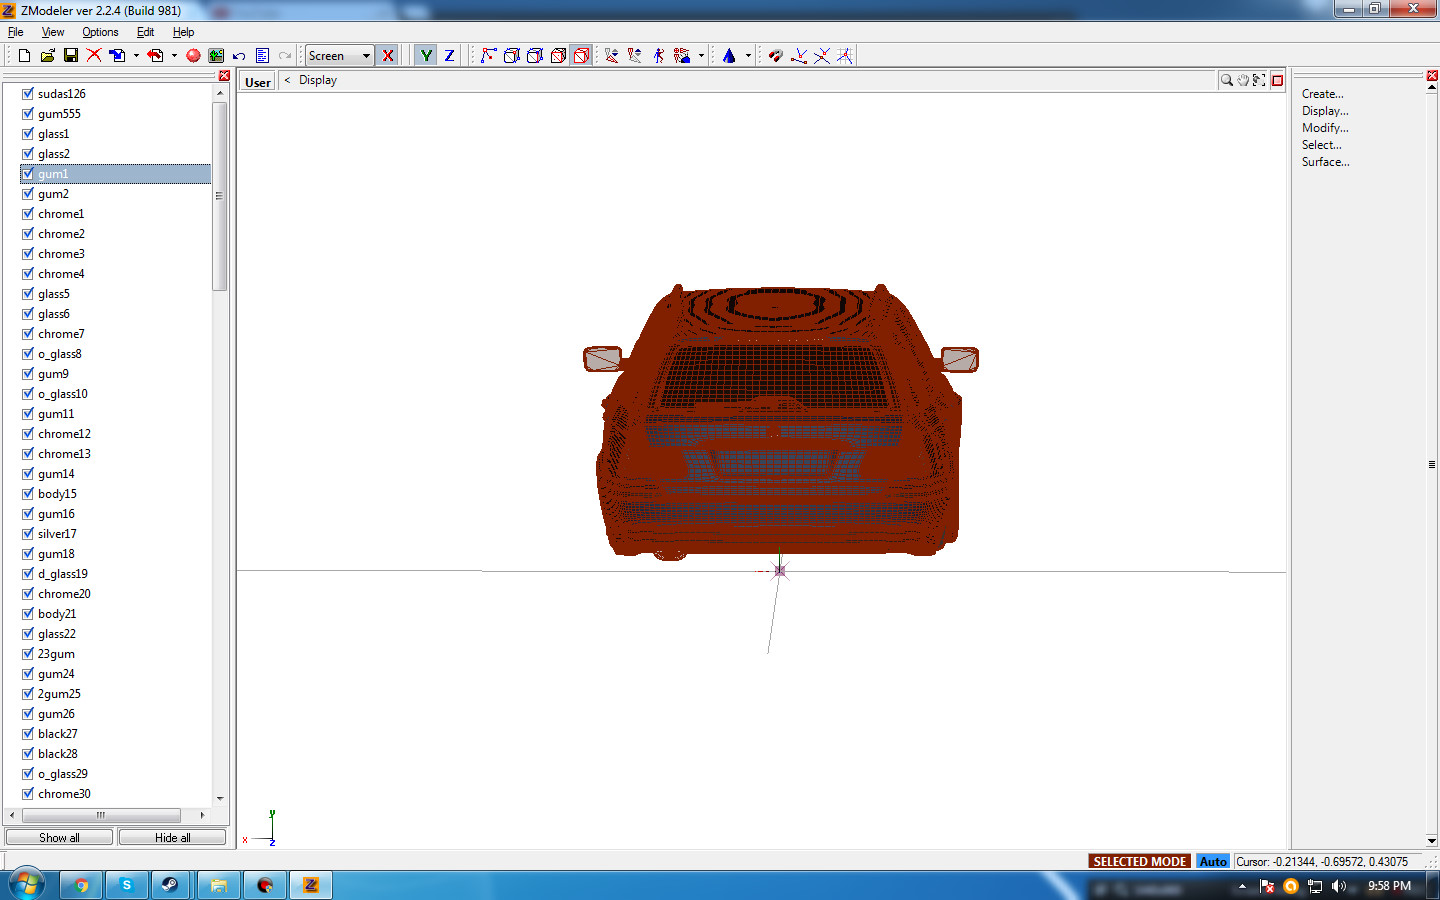Screen dimensions: 1440x900
Task: Open dropdown arrow next to Import icon
Action: 136,56
